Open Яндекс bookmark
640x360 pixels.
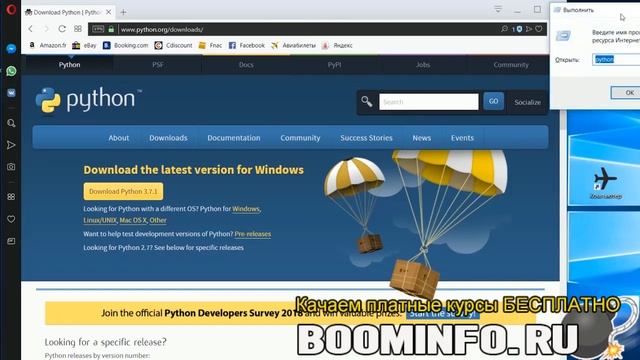(337, 45)
